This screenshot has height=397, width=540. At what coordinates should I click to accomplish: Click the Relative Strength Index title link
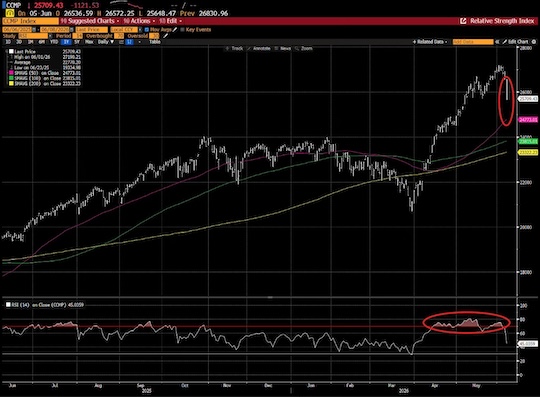502,21
